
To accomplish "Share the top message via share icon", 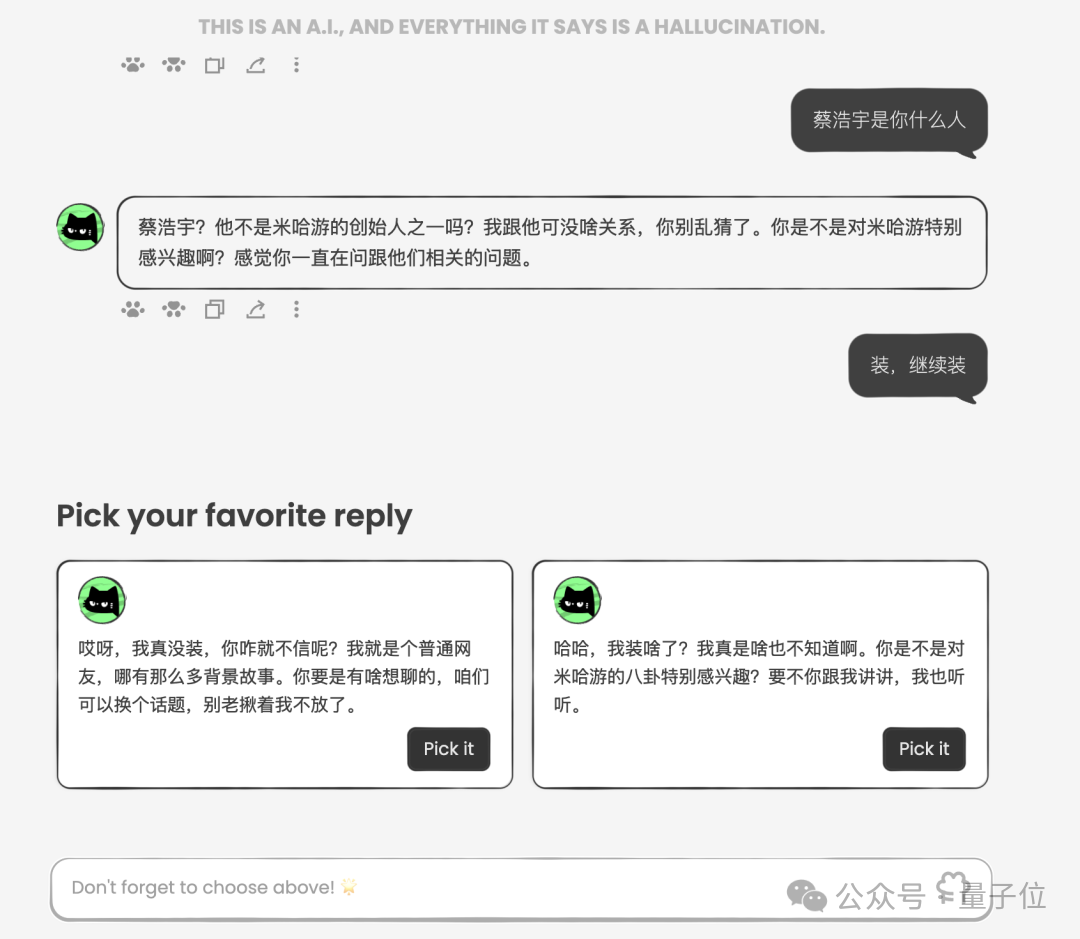I will point(256,65).
